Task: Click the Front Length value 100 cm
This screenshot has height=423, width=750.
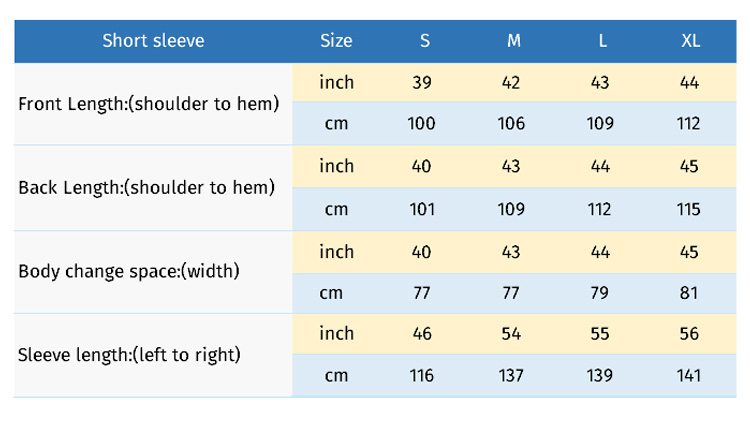Action: (x=422, y=125)
